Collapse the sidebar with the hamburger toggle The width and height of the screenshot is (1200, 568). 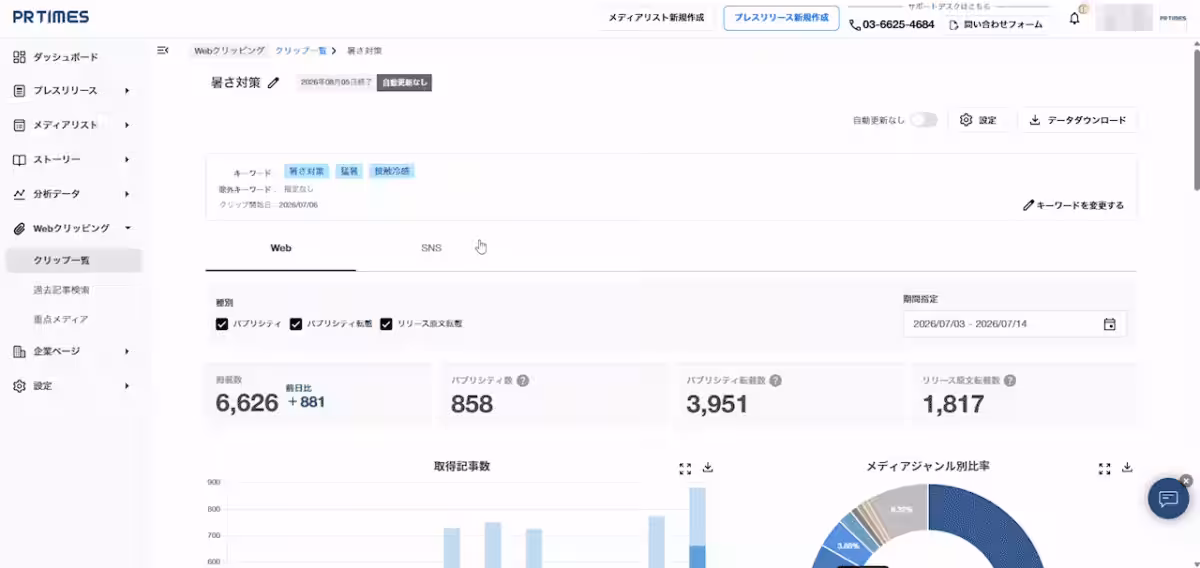pos(163,50)
